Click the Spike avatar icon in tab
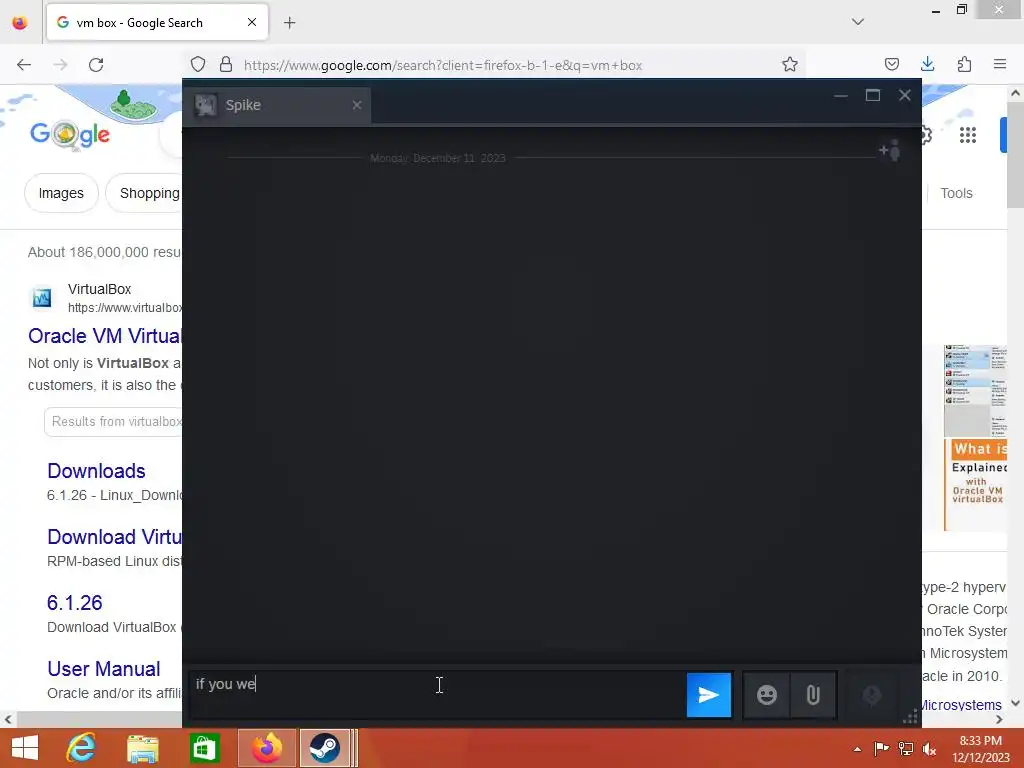 coord(206,105)
